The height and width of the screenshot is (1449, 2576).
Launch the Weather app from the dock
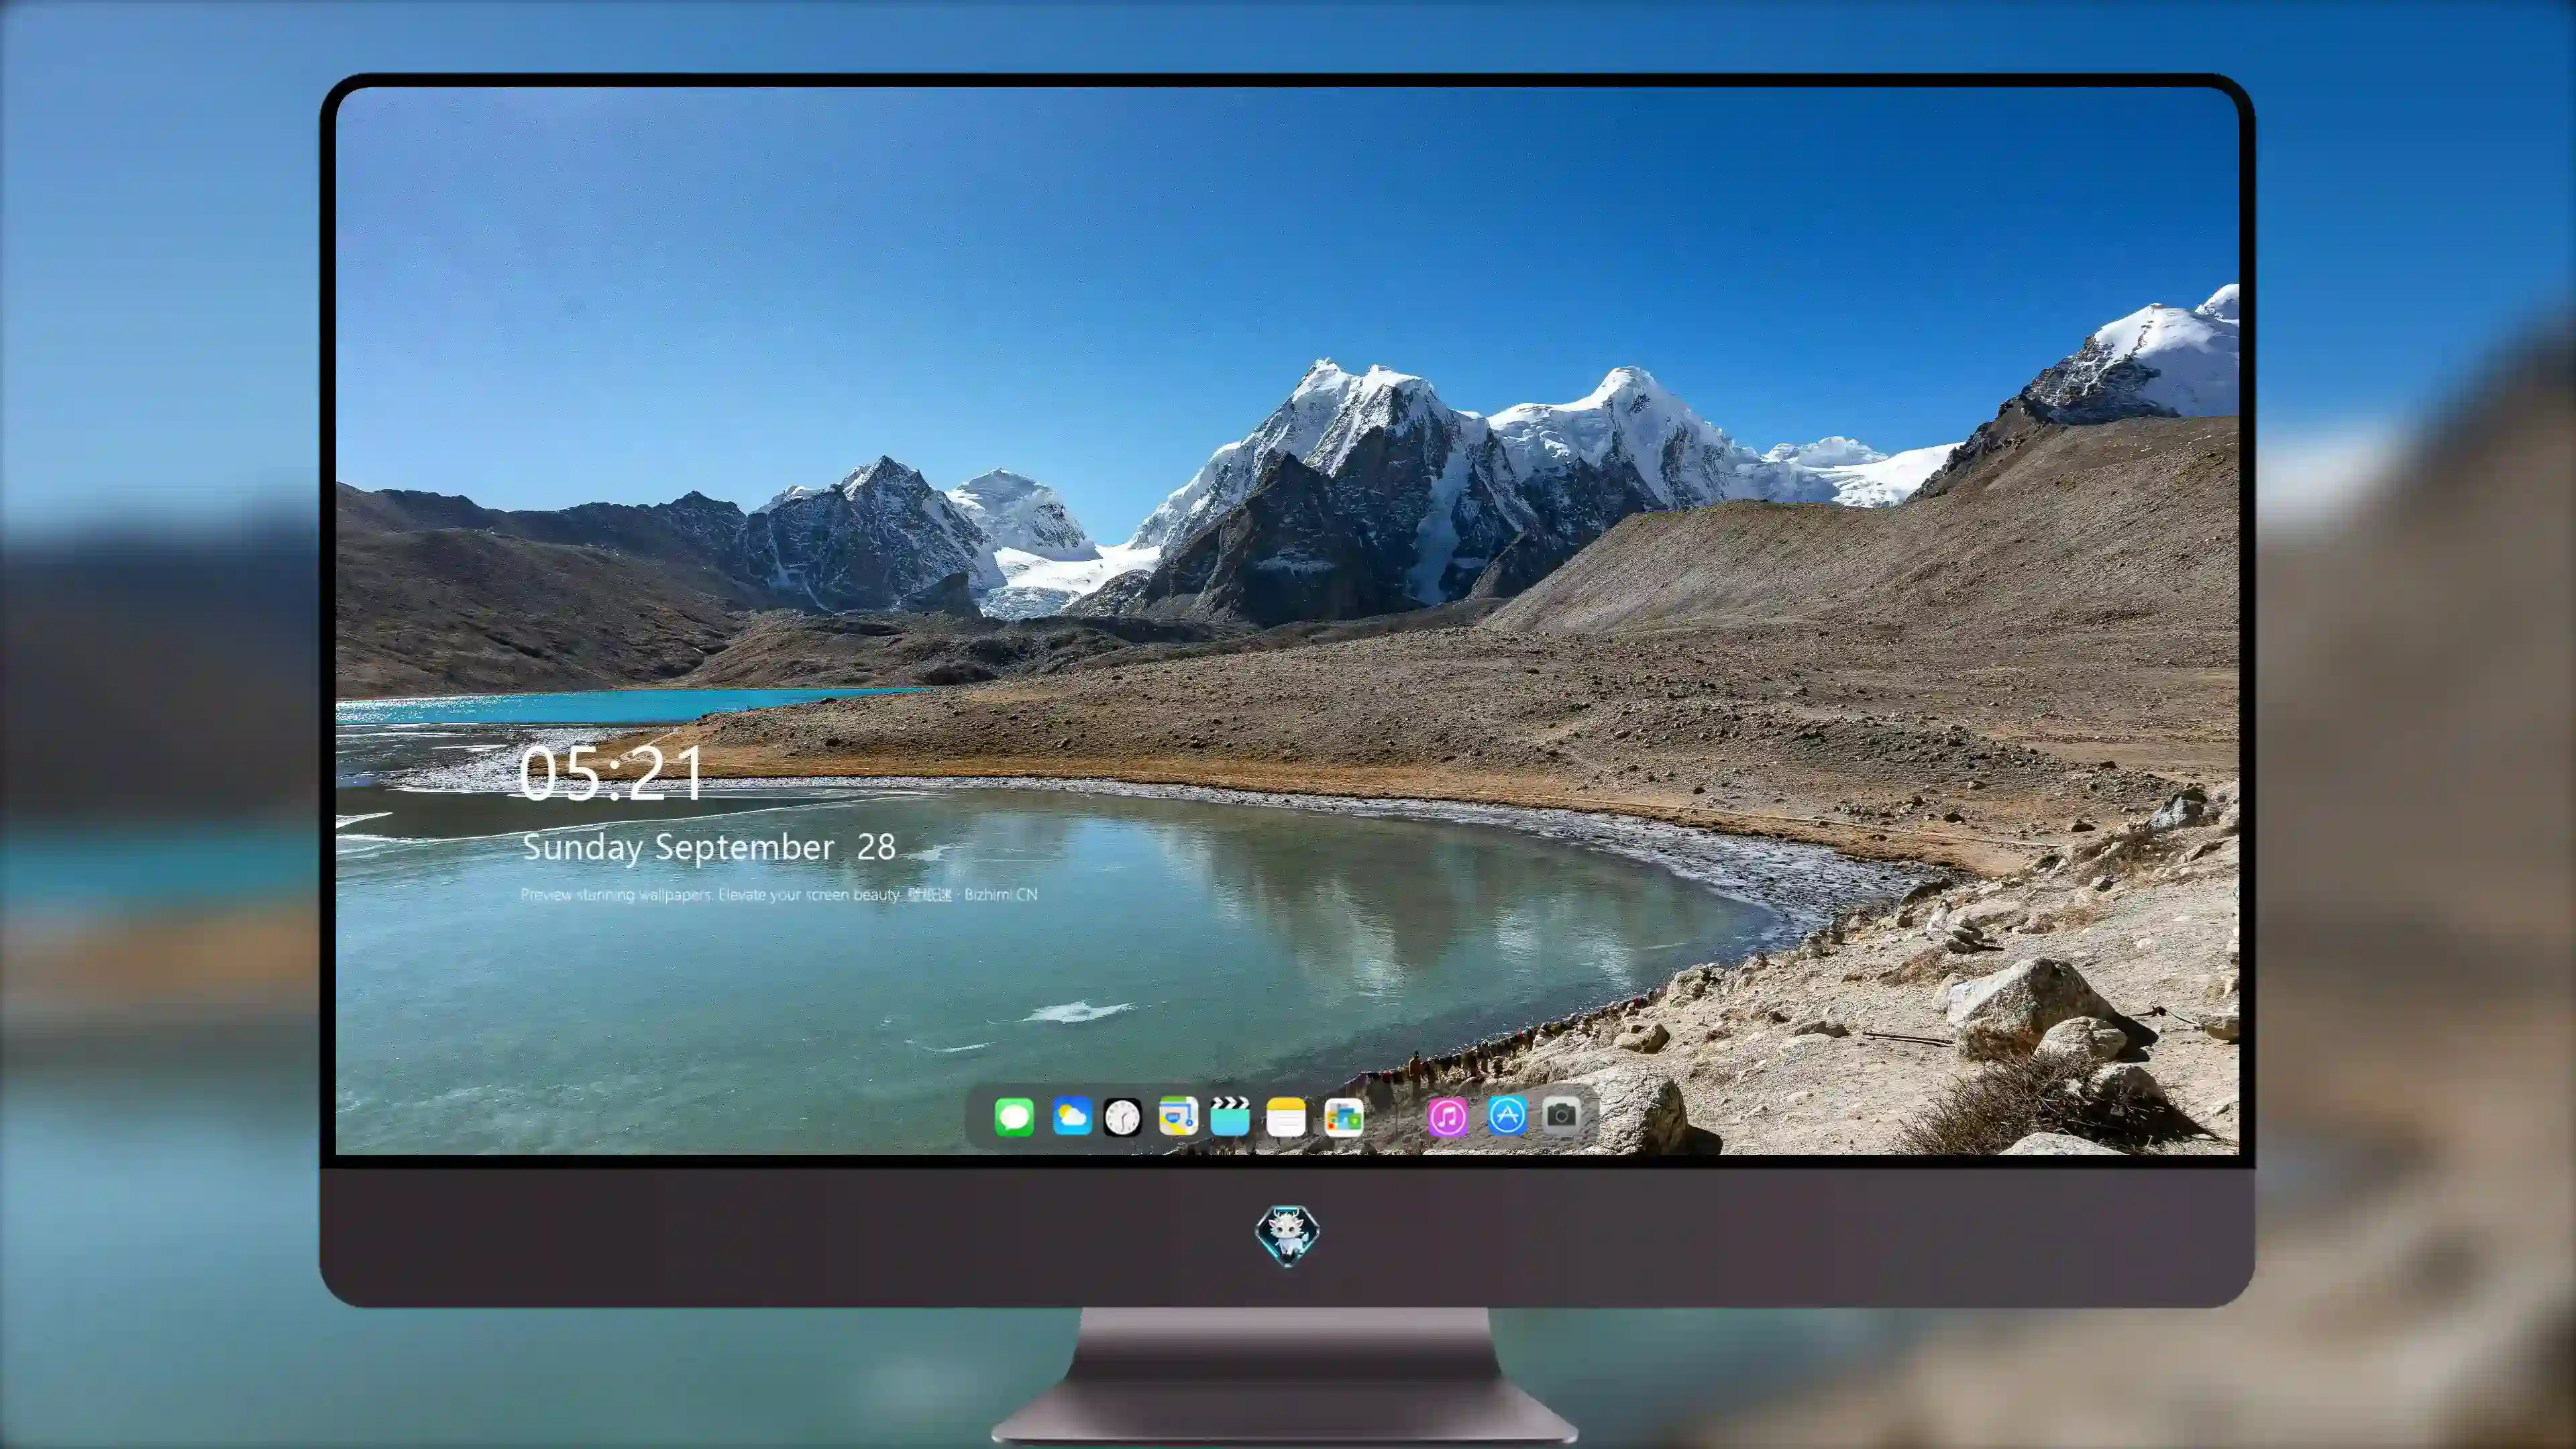tap(1071, 1116)
